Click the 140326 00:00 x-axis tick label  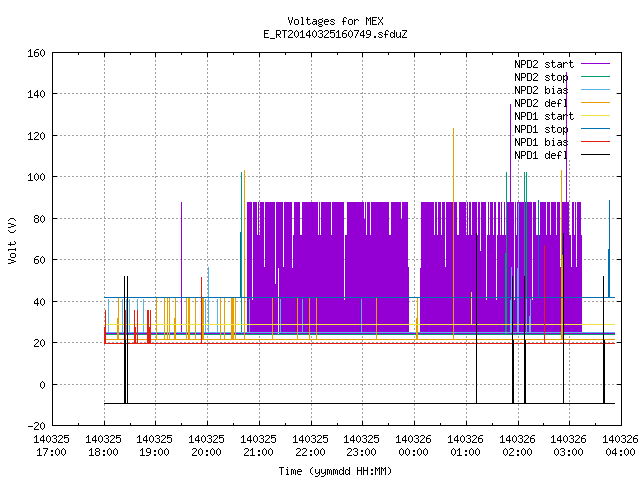point(413,446)
